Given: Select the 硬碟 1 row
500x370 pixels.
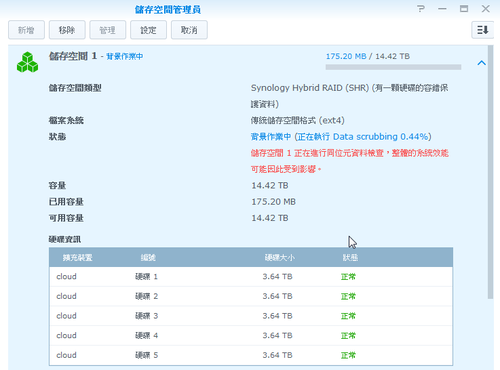Looking at the screenshot, I should pyautogui.click(x=251, y=277).
